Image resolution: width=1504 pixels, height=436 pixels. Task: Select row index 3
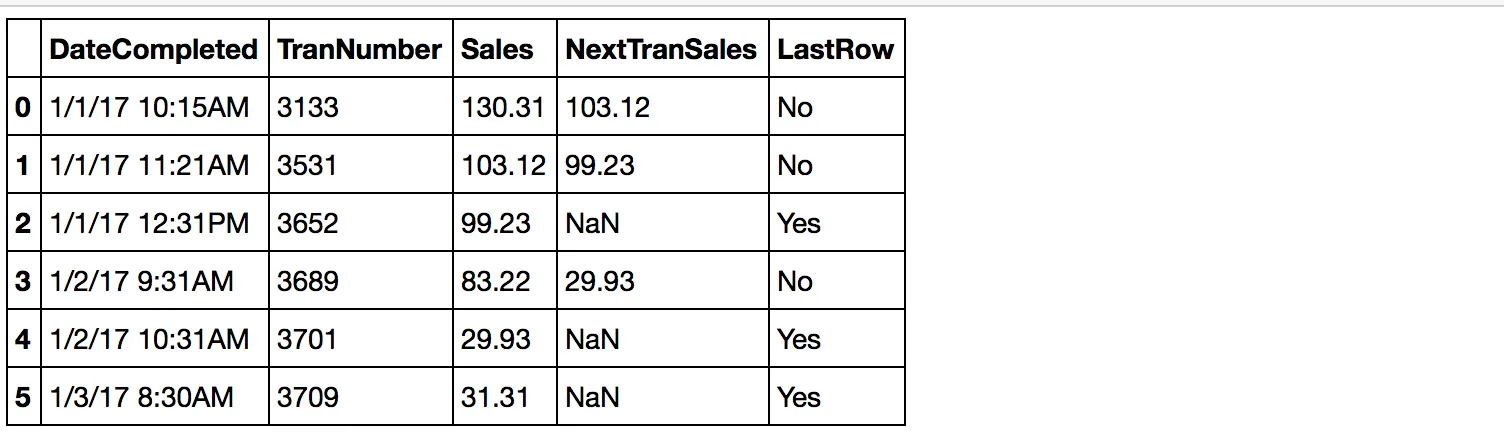tap(24, 281)
